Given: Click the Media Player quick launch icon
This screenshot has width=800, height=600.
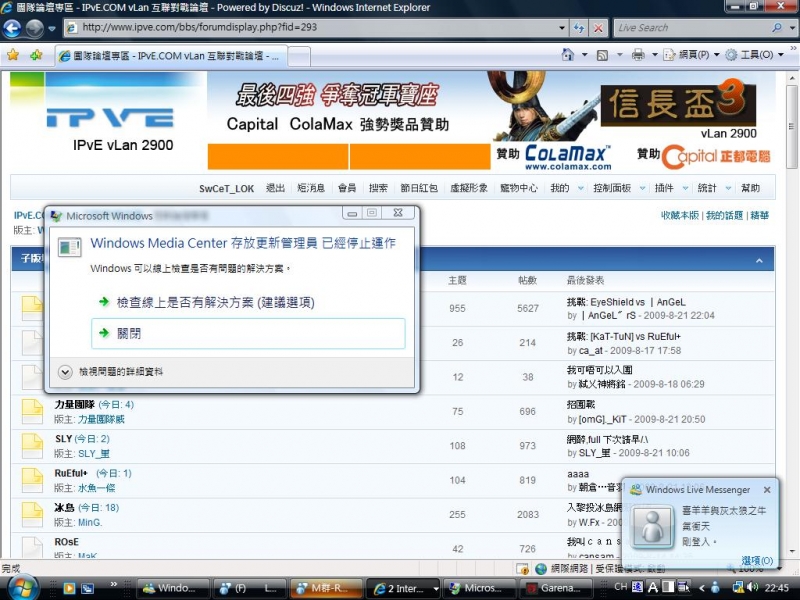Looking at the screenshot, I should [x=69, y=588].
